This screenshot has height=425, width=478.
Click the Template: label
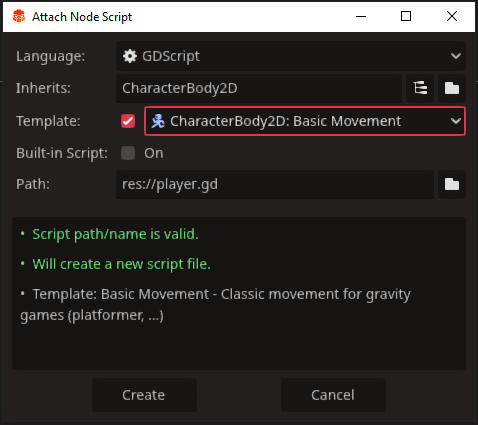(48, 121)
